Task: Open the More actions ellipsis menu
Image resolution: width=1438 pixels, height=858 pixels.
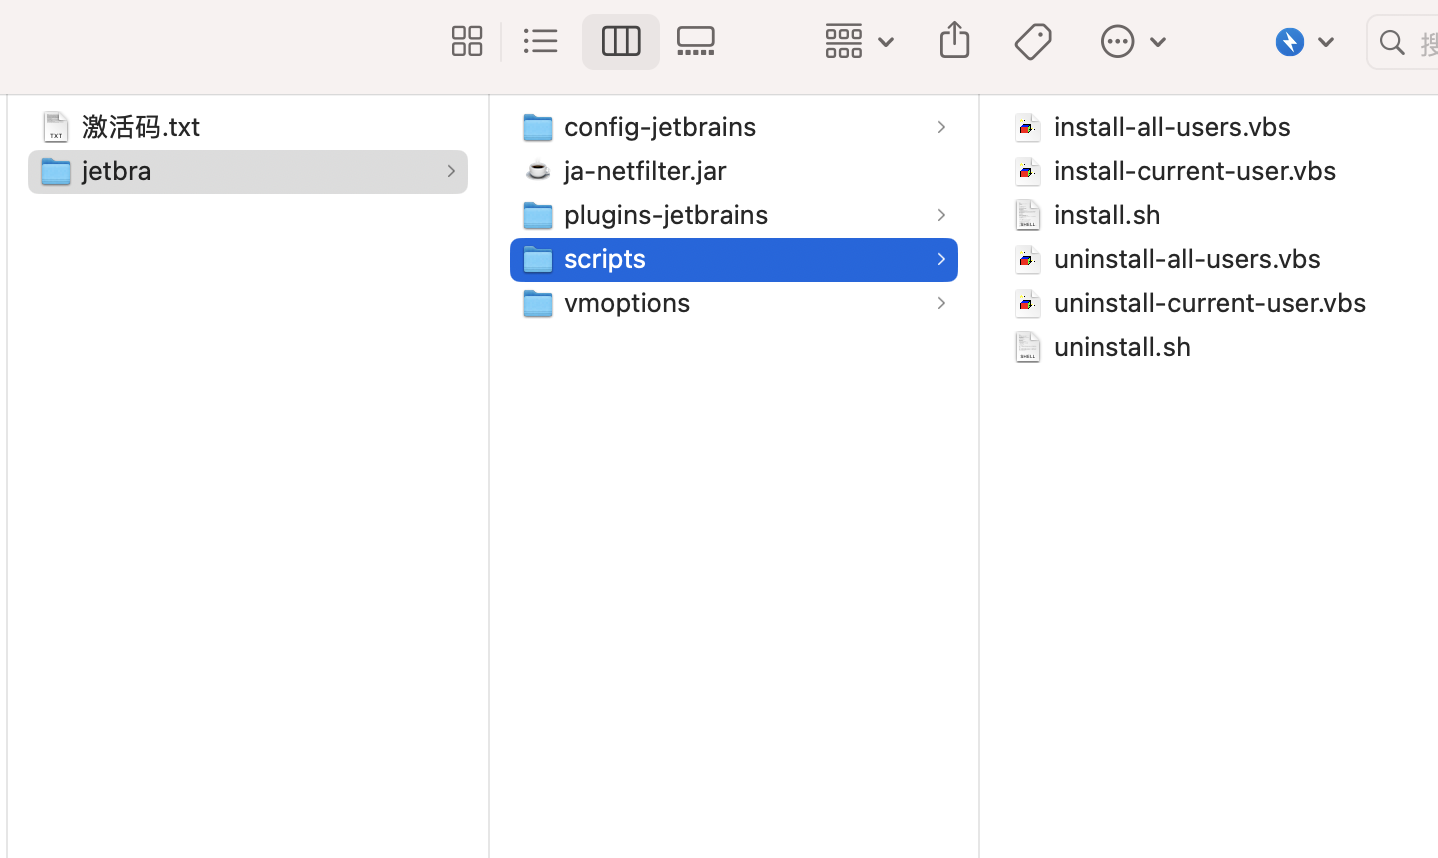Action: click(x=1133, y=42)
